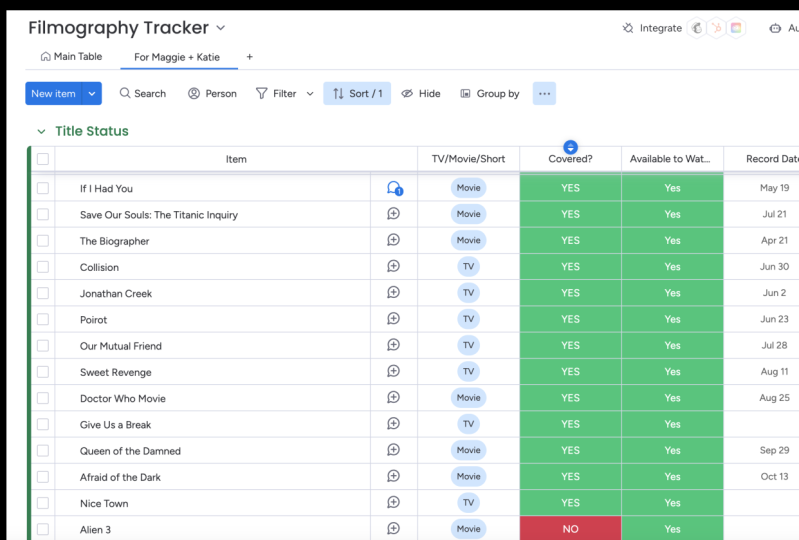
Task: Click the Available to Wat... column header
Action: (672, 159)
